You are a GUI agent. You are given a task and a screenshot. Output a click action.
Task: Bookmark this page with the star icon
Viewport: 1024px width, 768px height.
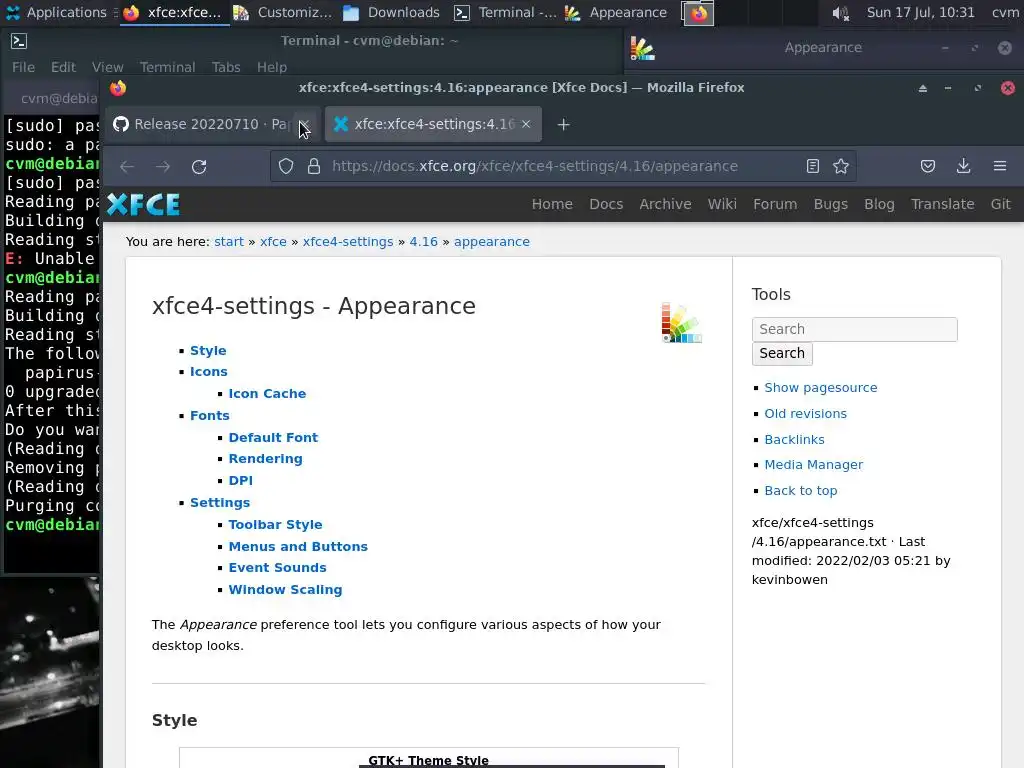point(841,167)
